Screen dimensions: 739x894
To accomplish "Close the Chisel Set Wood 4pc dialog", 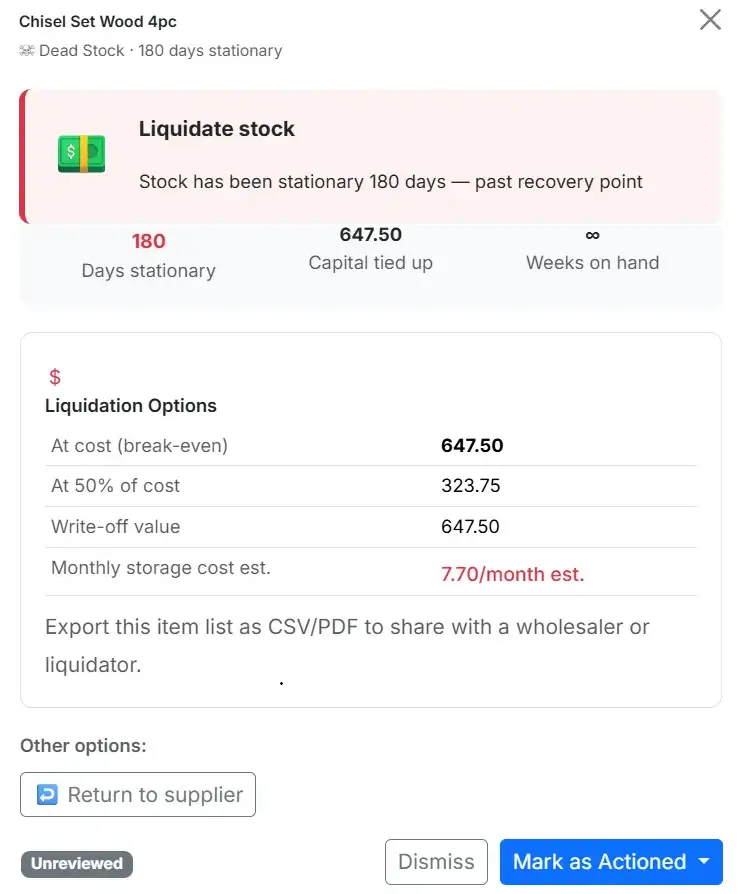I will 710,19.
